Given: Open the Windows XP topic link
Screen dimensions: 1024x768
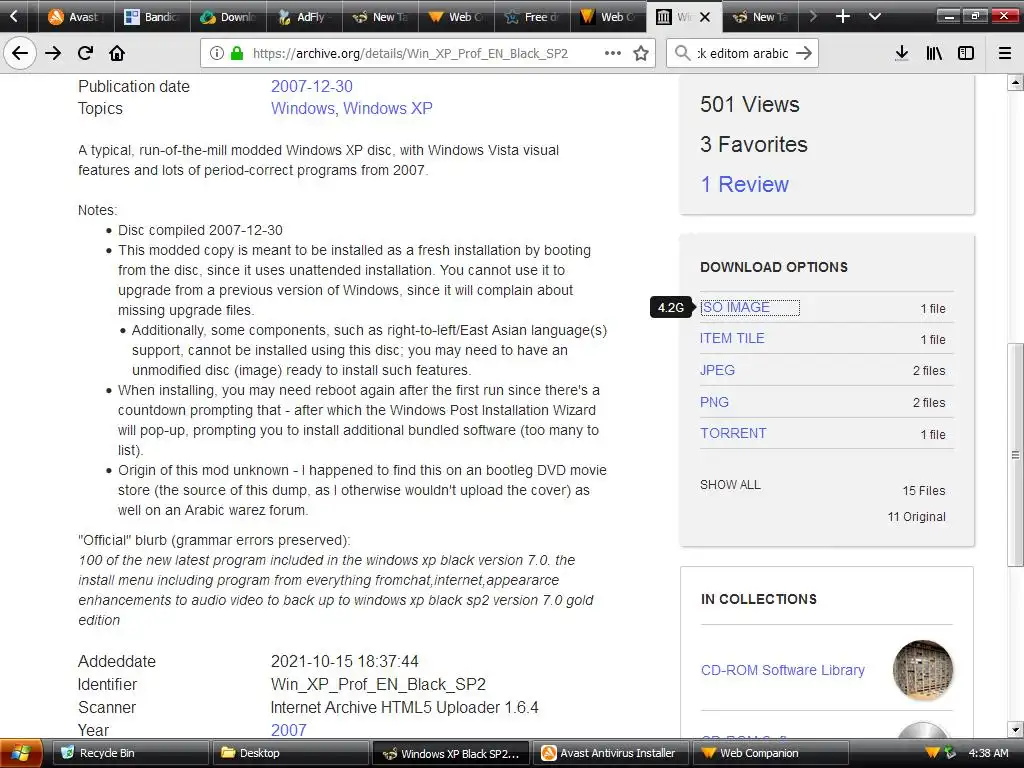Looking at the screenshot, I should [388, 108].
